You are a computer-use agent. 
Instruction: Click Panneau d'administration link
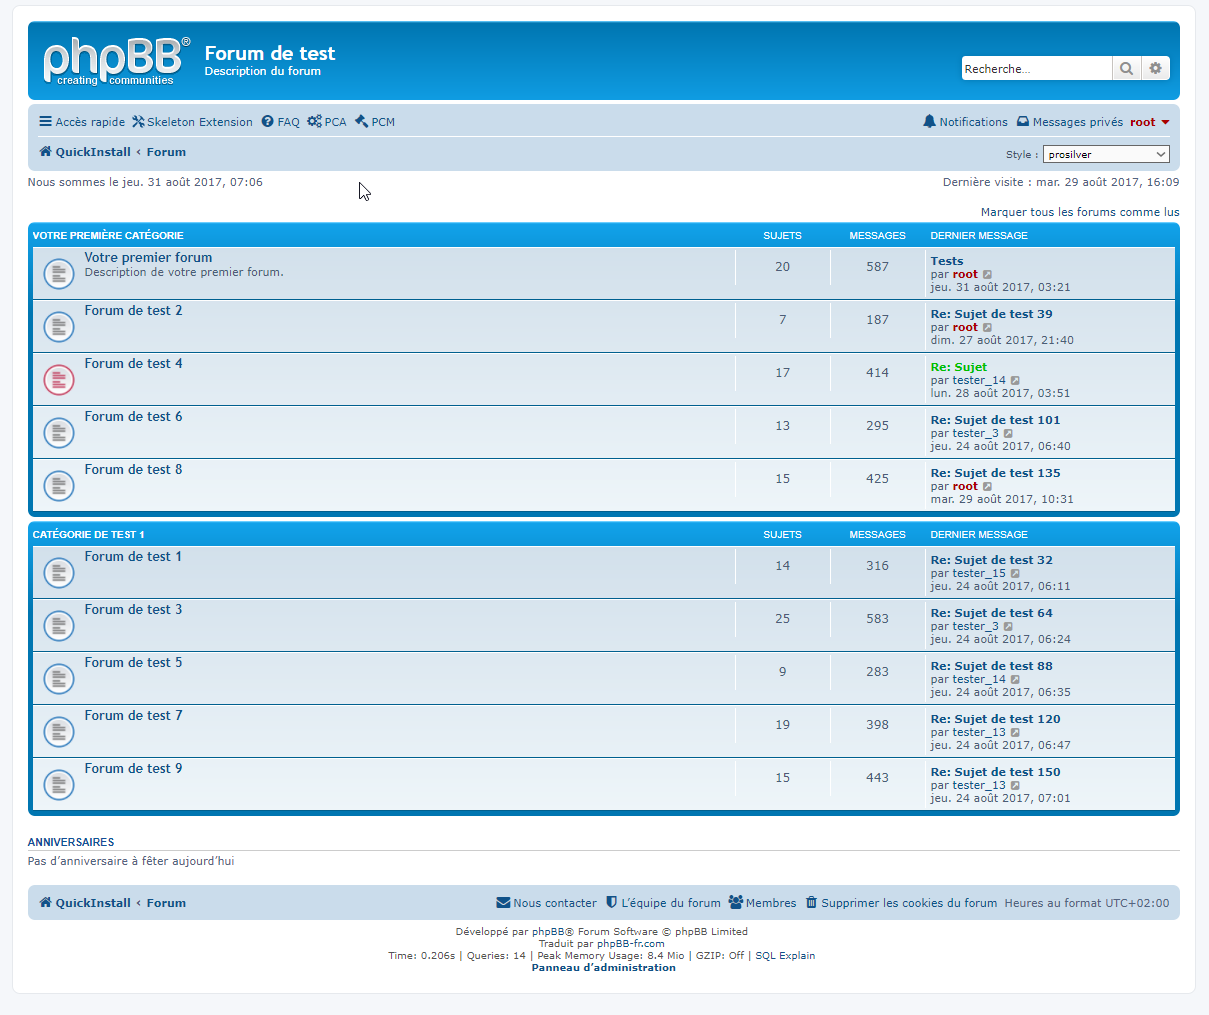[x=603, y=968]
